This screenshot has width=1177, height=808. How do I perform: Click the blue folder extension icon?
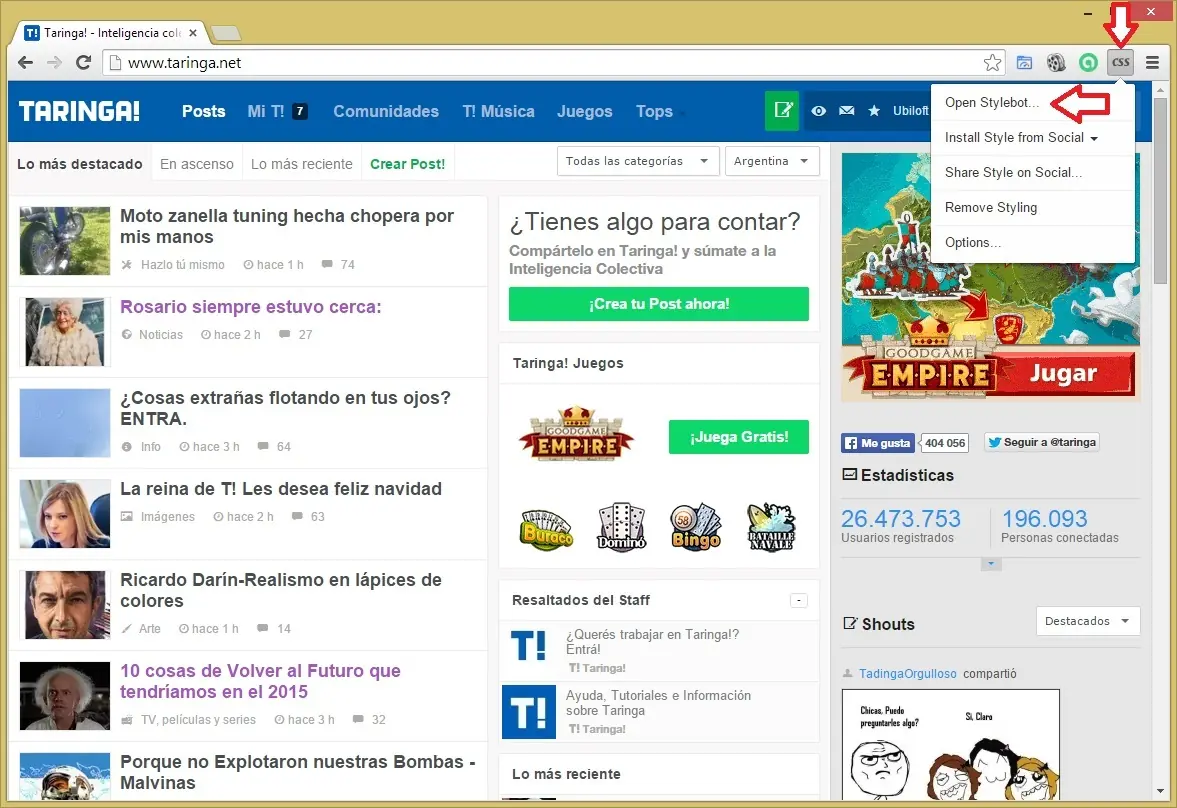(x=1024, y=63)
